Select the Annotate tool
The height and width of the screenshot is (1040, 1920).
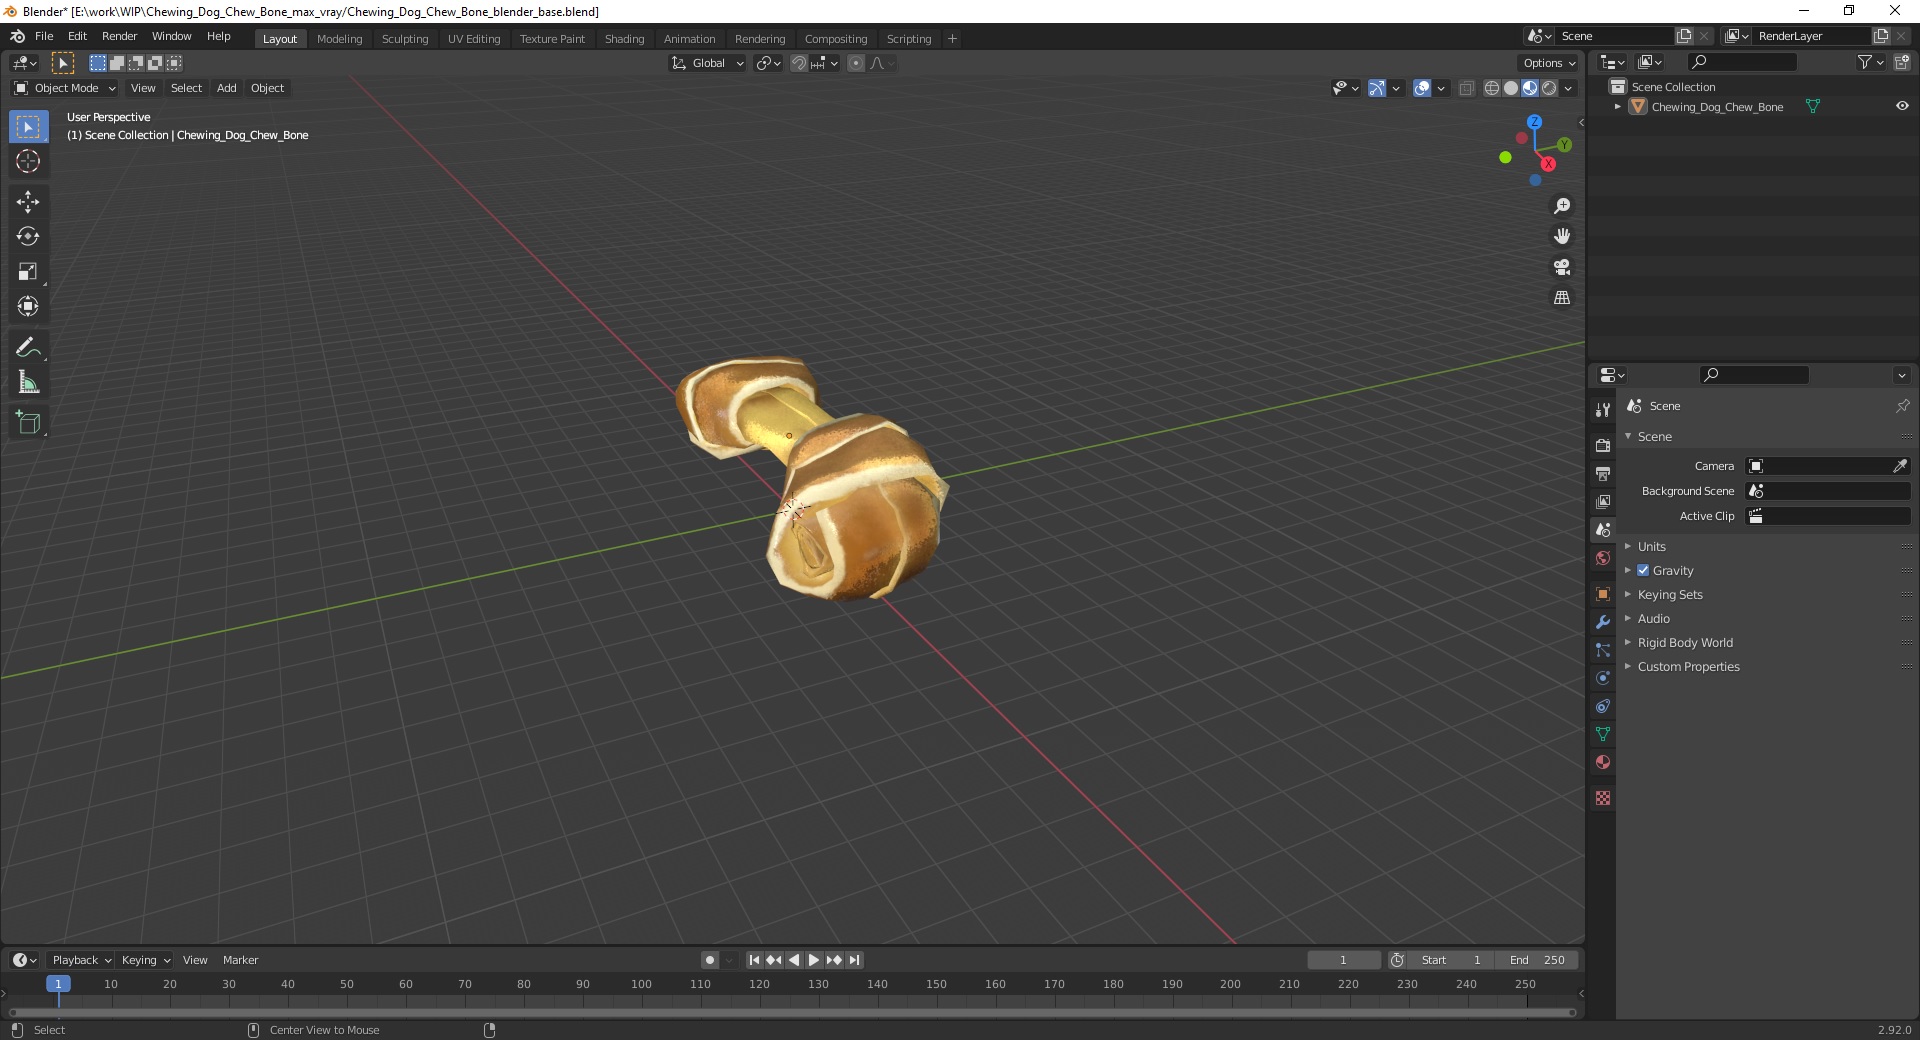coord(28,348)
